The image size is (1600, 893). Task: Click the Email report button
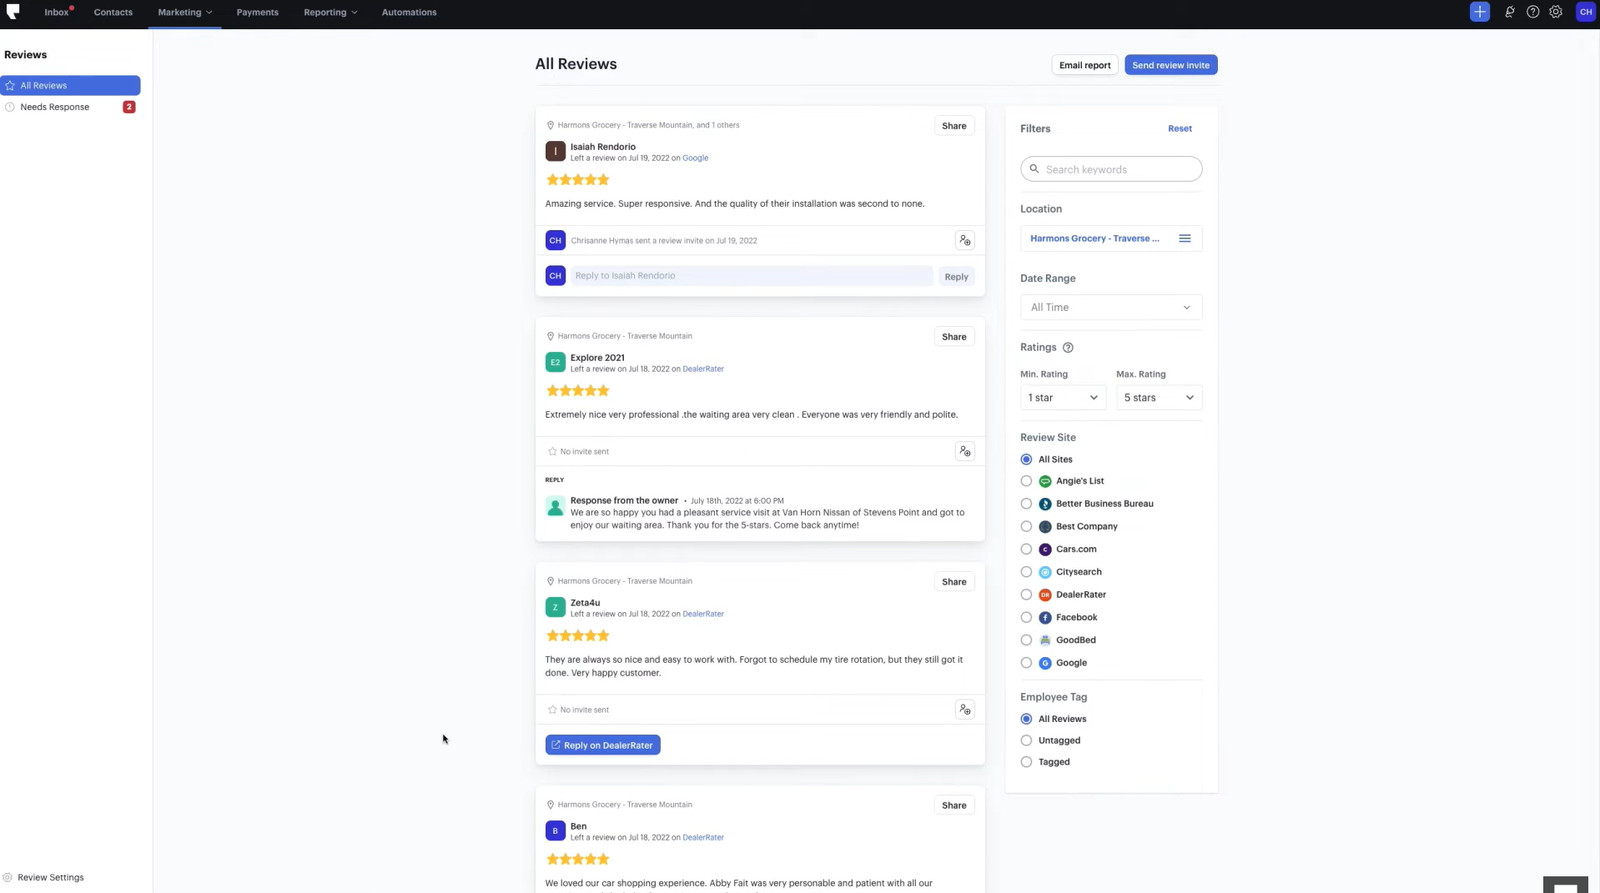(1085, 65)
